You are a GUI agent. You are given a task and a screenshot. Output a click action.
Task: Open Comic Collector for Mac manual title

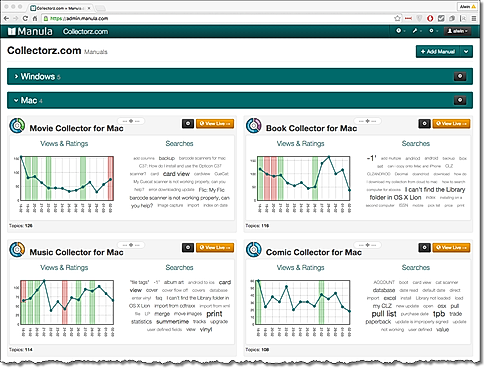point(314,252)
